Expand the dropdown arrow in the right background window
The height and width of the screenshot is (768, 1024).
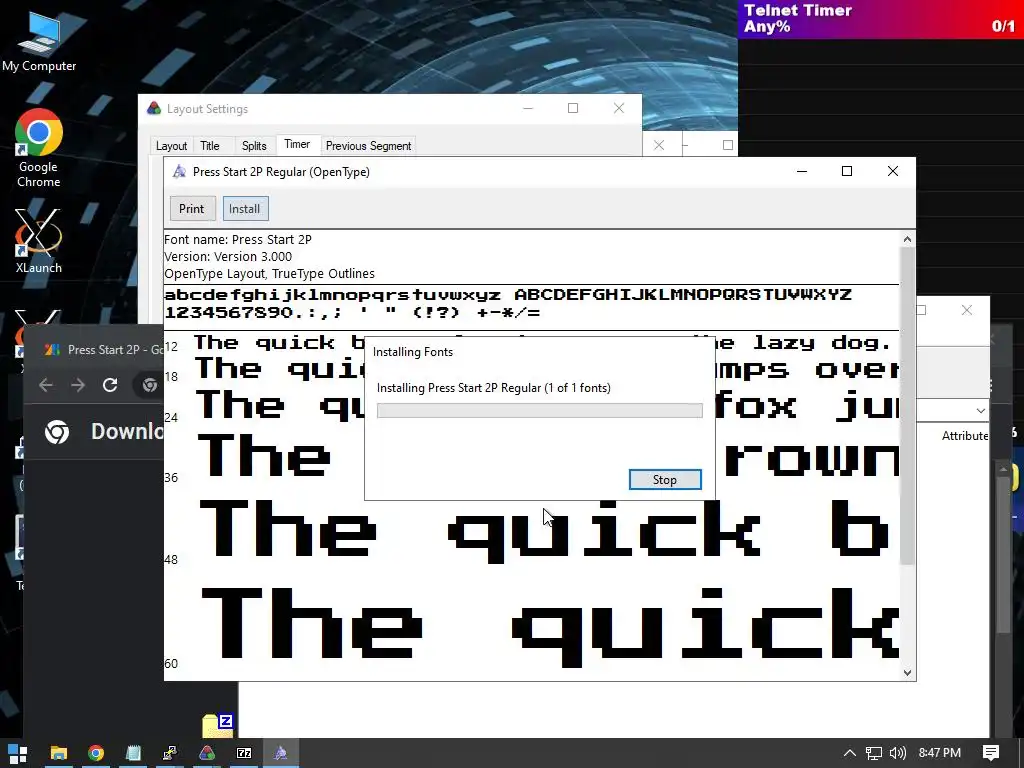click(x=980, y=411)
